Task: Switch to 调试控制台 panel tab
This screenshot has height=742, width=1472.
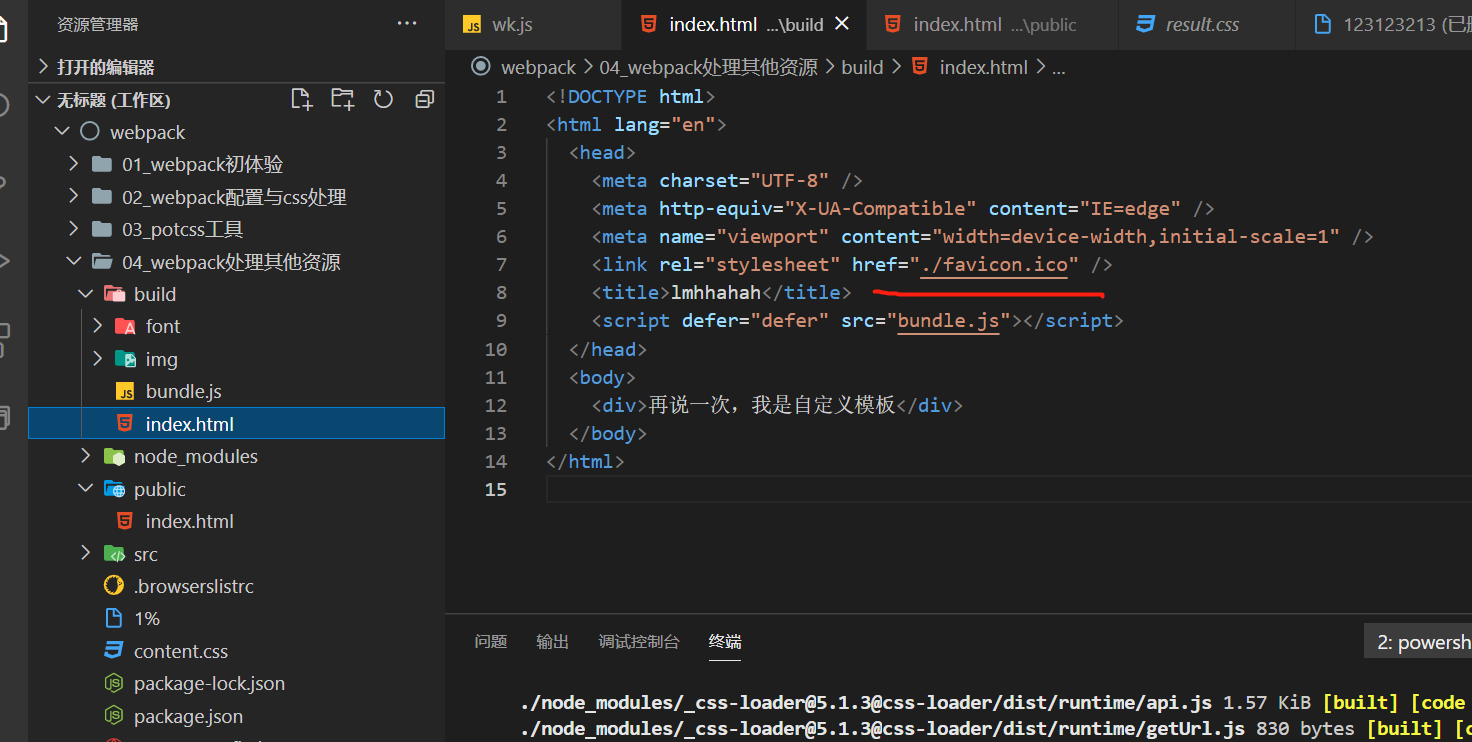Action: point(639,642)
